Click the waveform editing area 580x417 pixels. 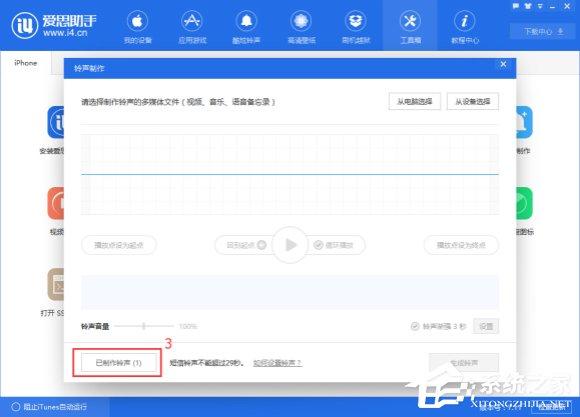tap(290, 174)
